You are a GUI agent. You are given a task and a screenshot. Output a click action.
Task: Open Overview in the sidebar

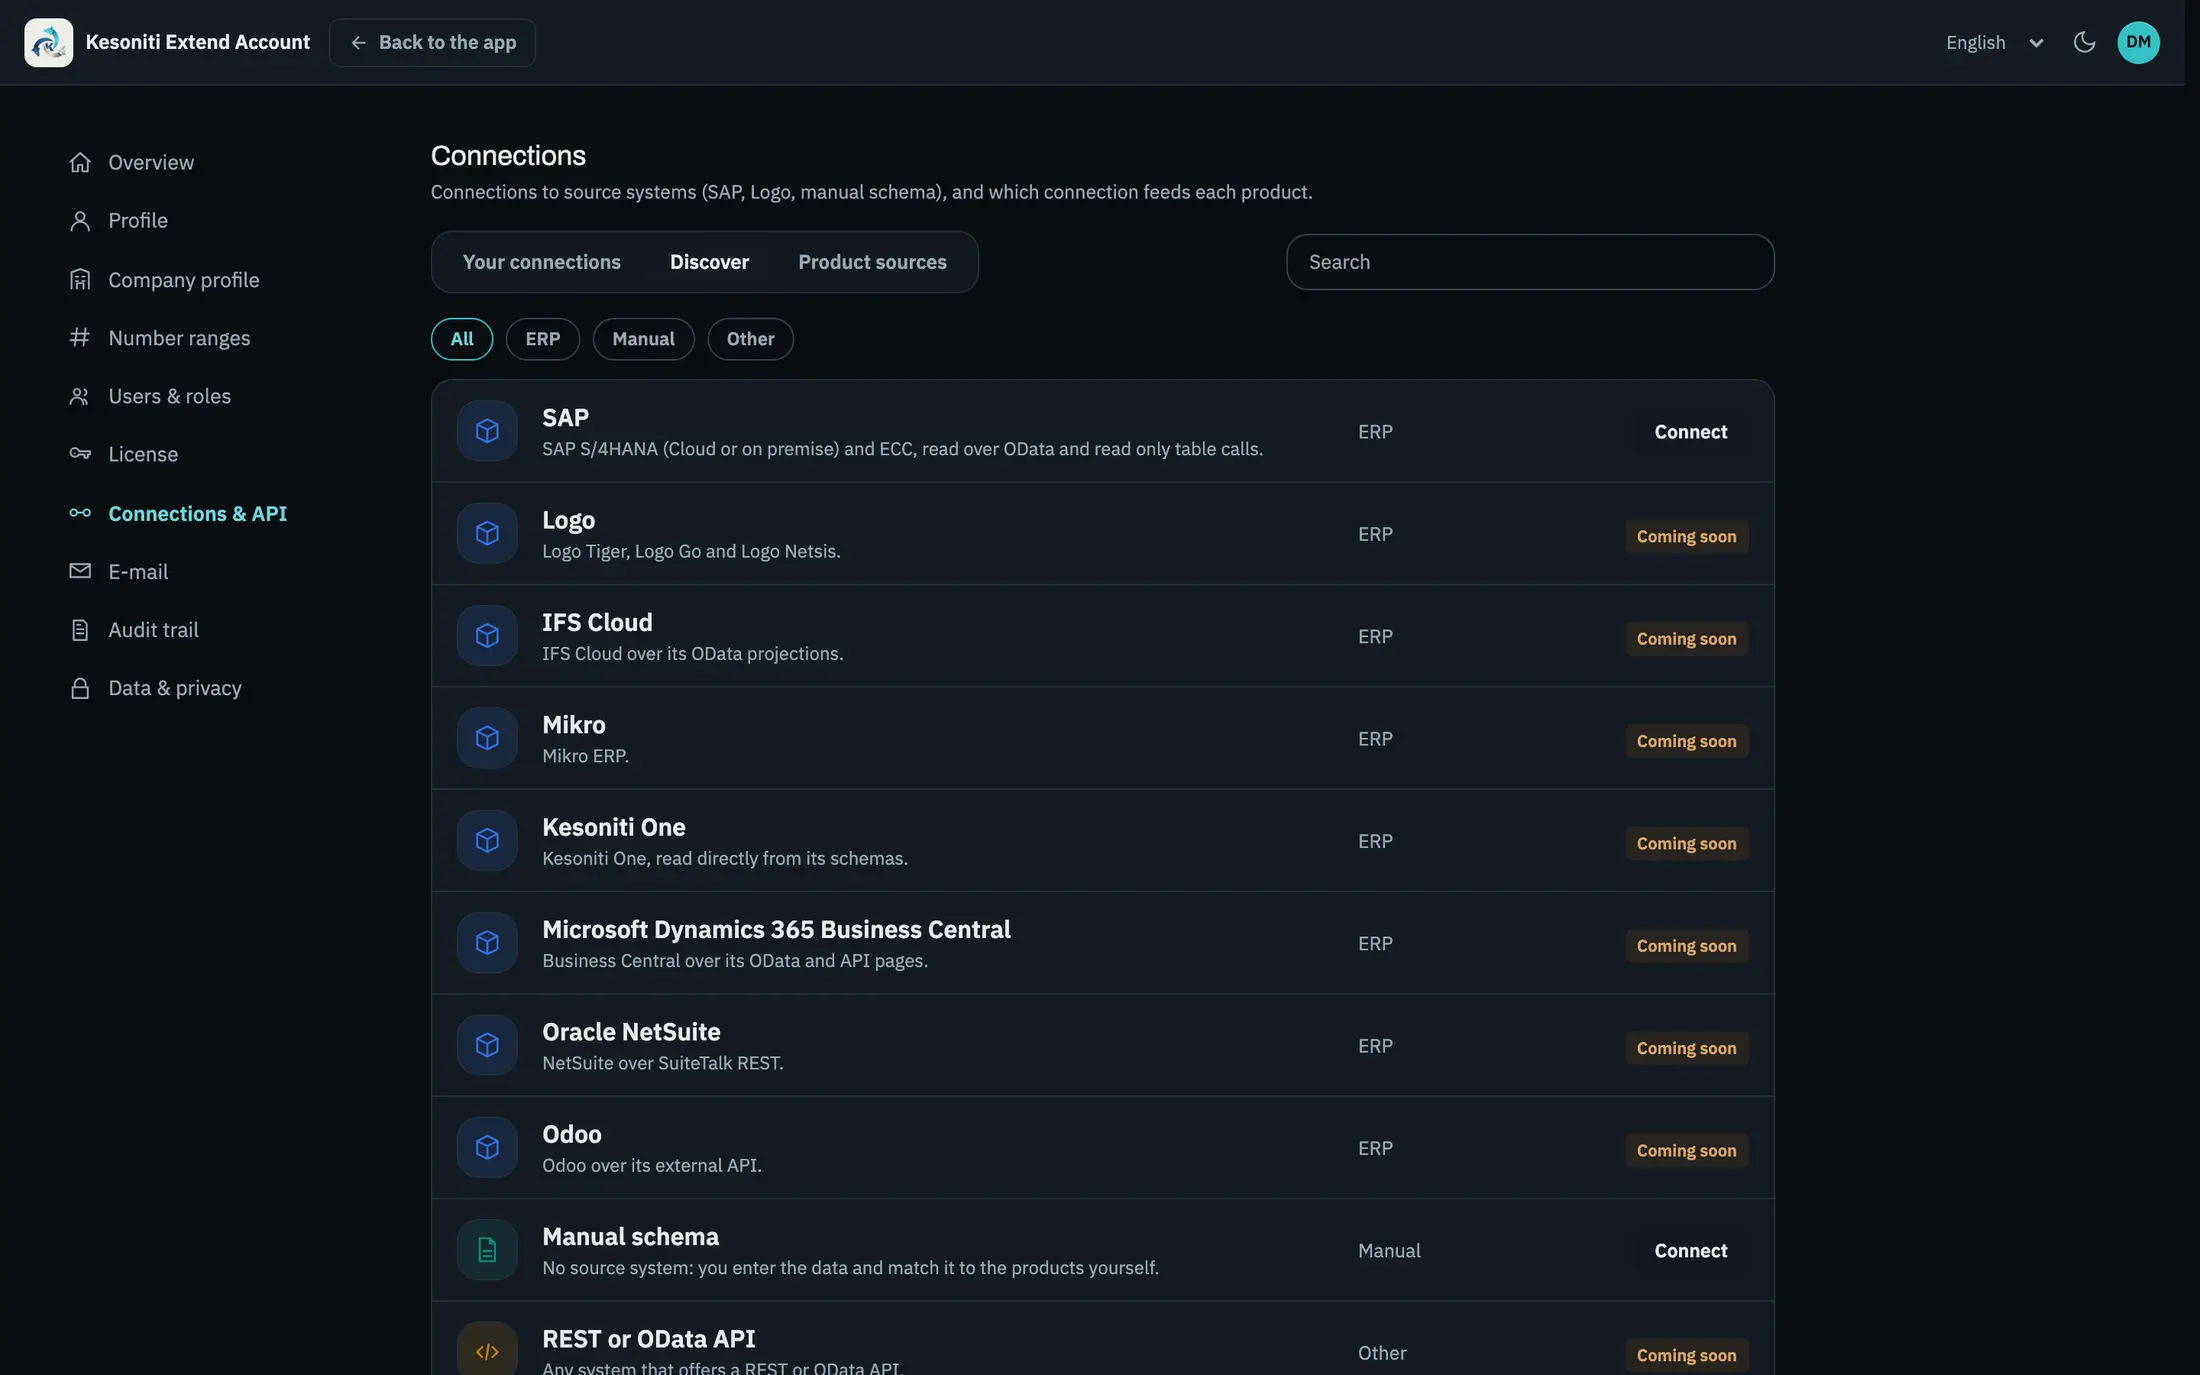pyautogui.click(x=151, y=162)
